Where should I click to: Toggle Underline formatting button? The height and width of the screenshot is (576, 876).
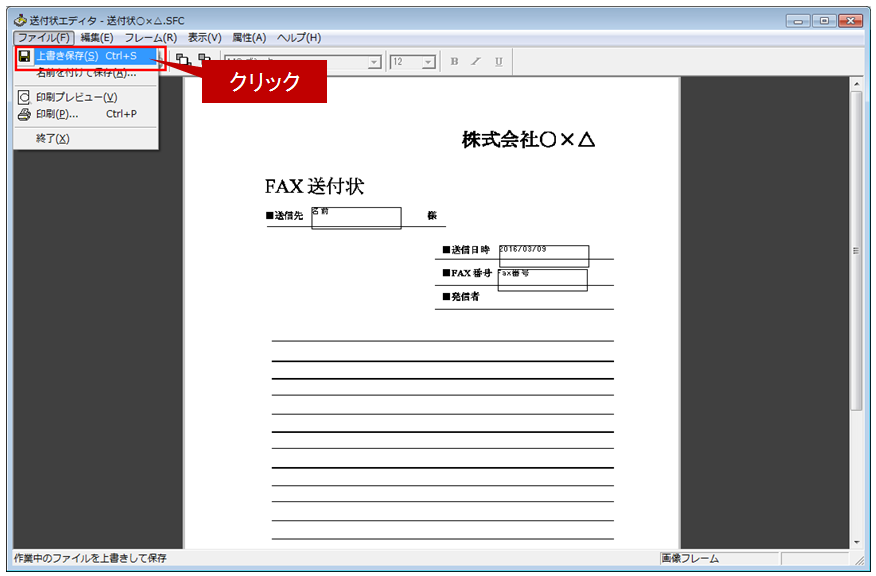coord(498,61)
